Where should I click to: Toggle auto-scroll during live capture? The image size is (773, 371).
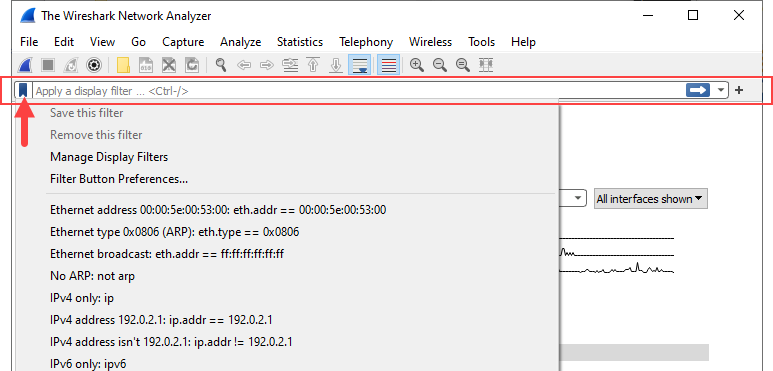(359, 65)
